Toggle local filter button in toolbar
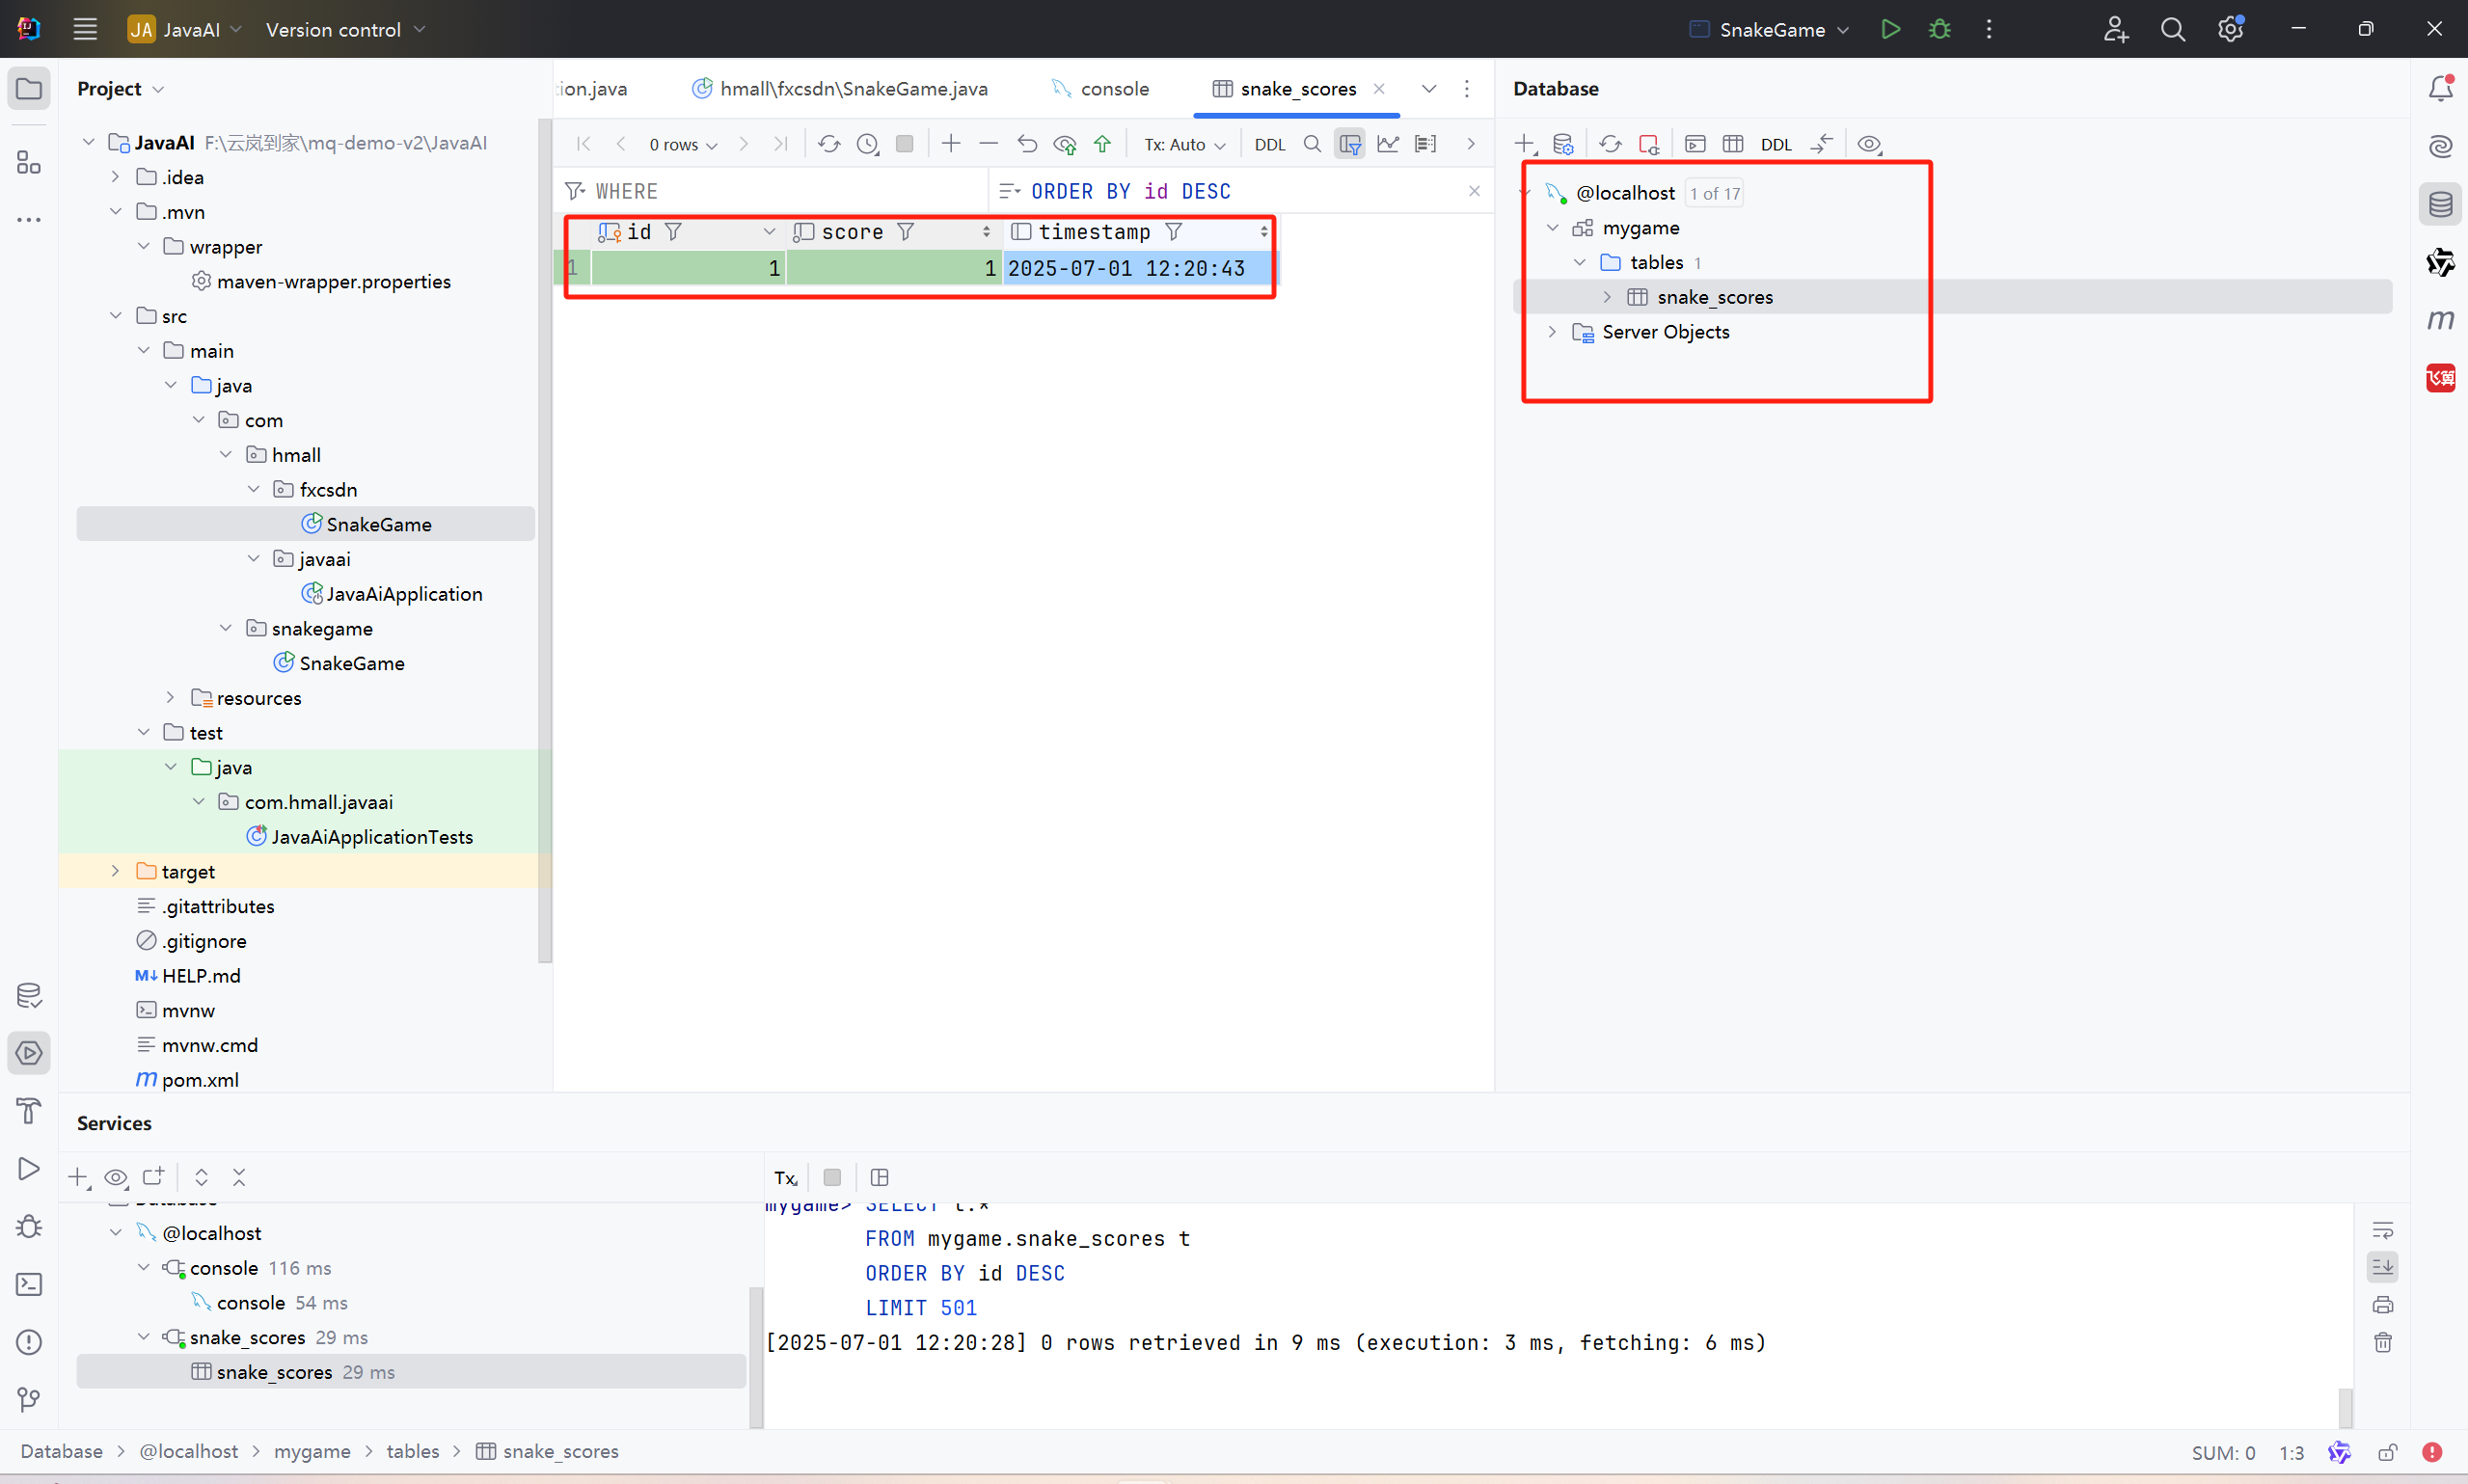 (x=1350, y=144)
